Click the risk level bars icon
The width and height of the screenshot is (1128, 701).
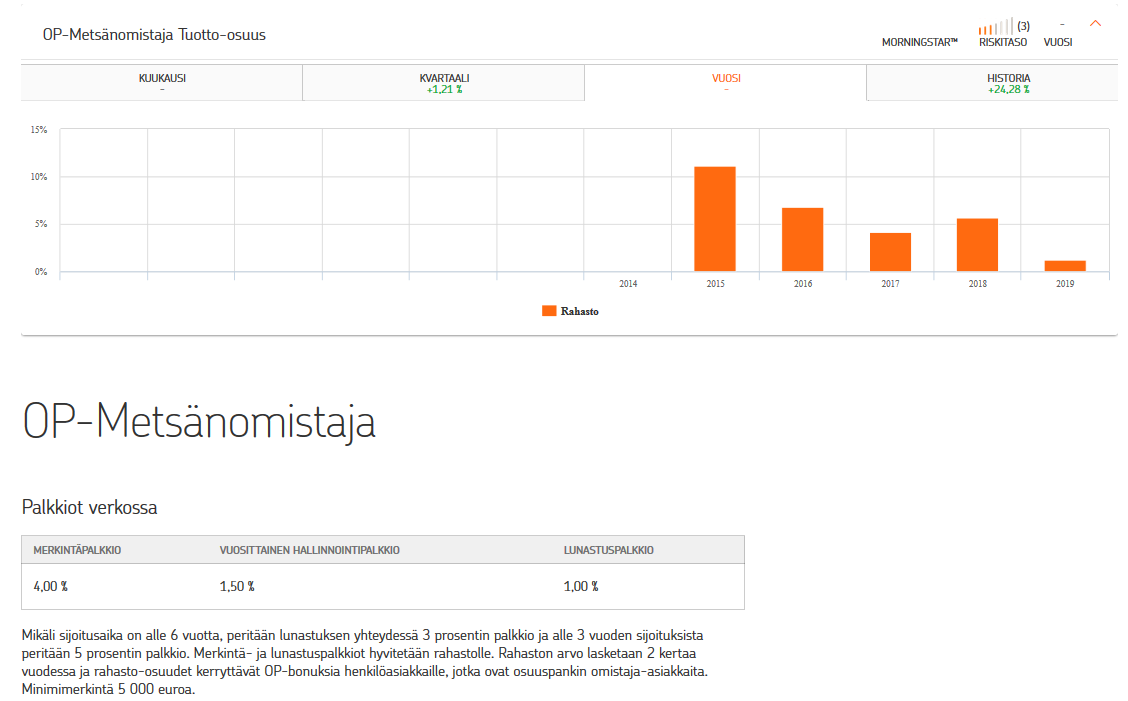click(x=996, y=27)
